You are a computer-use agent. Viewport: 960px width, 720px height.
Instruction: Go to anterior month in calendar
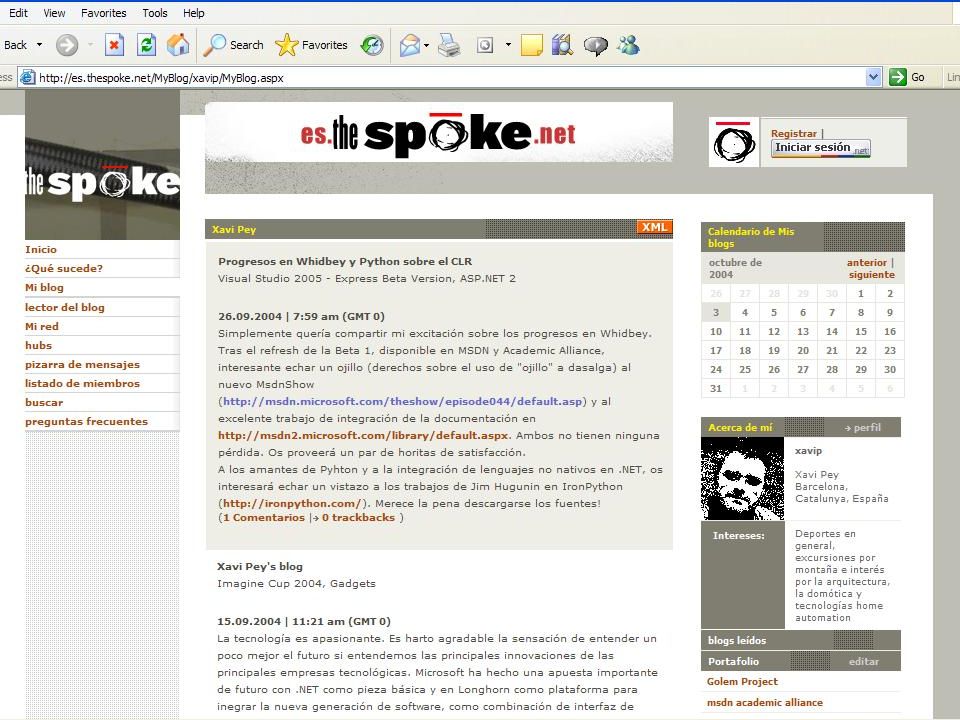[866, 262]
